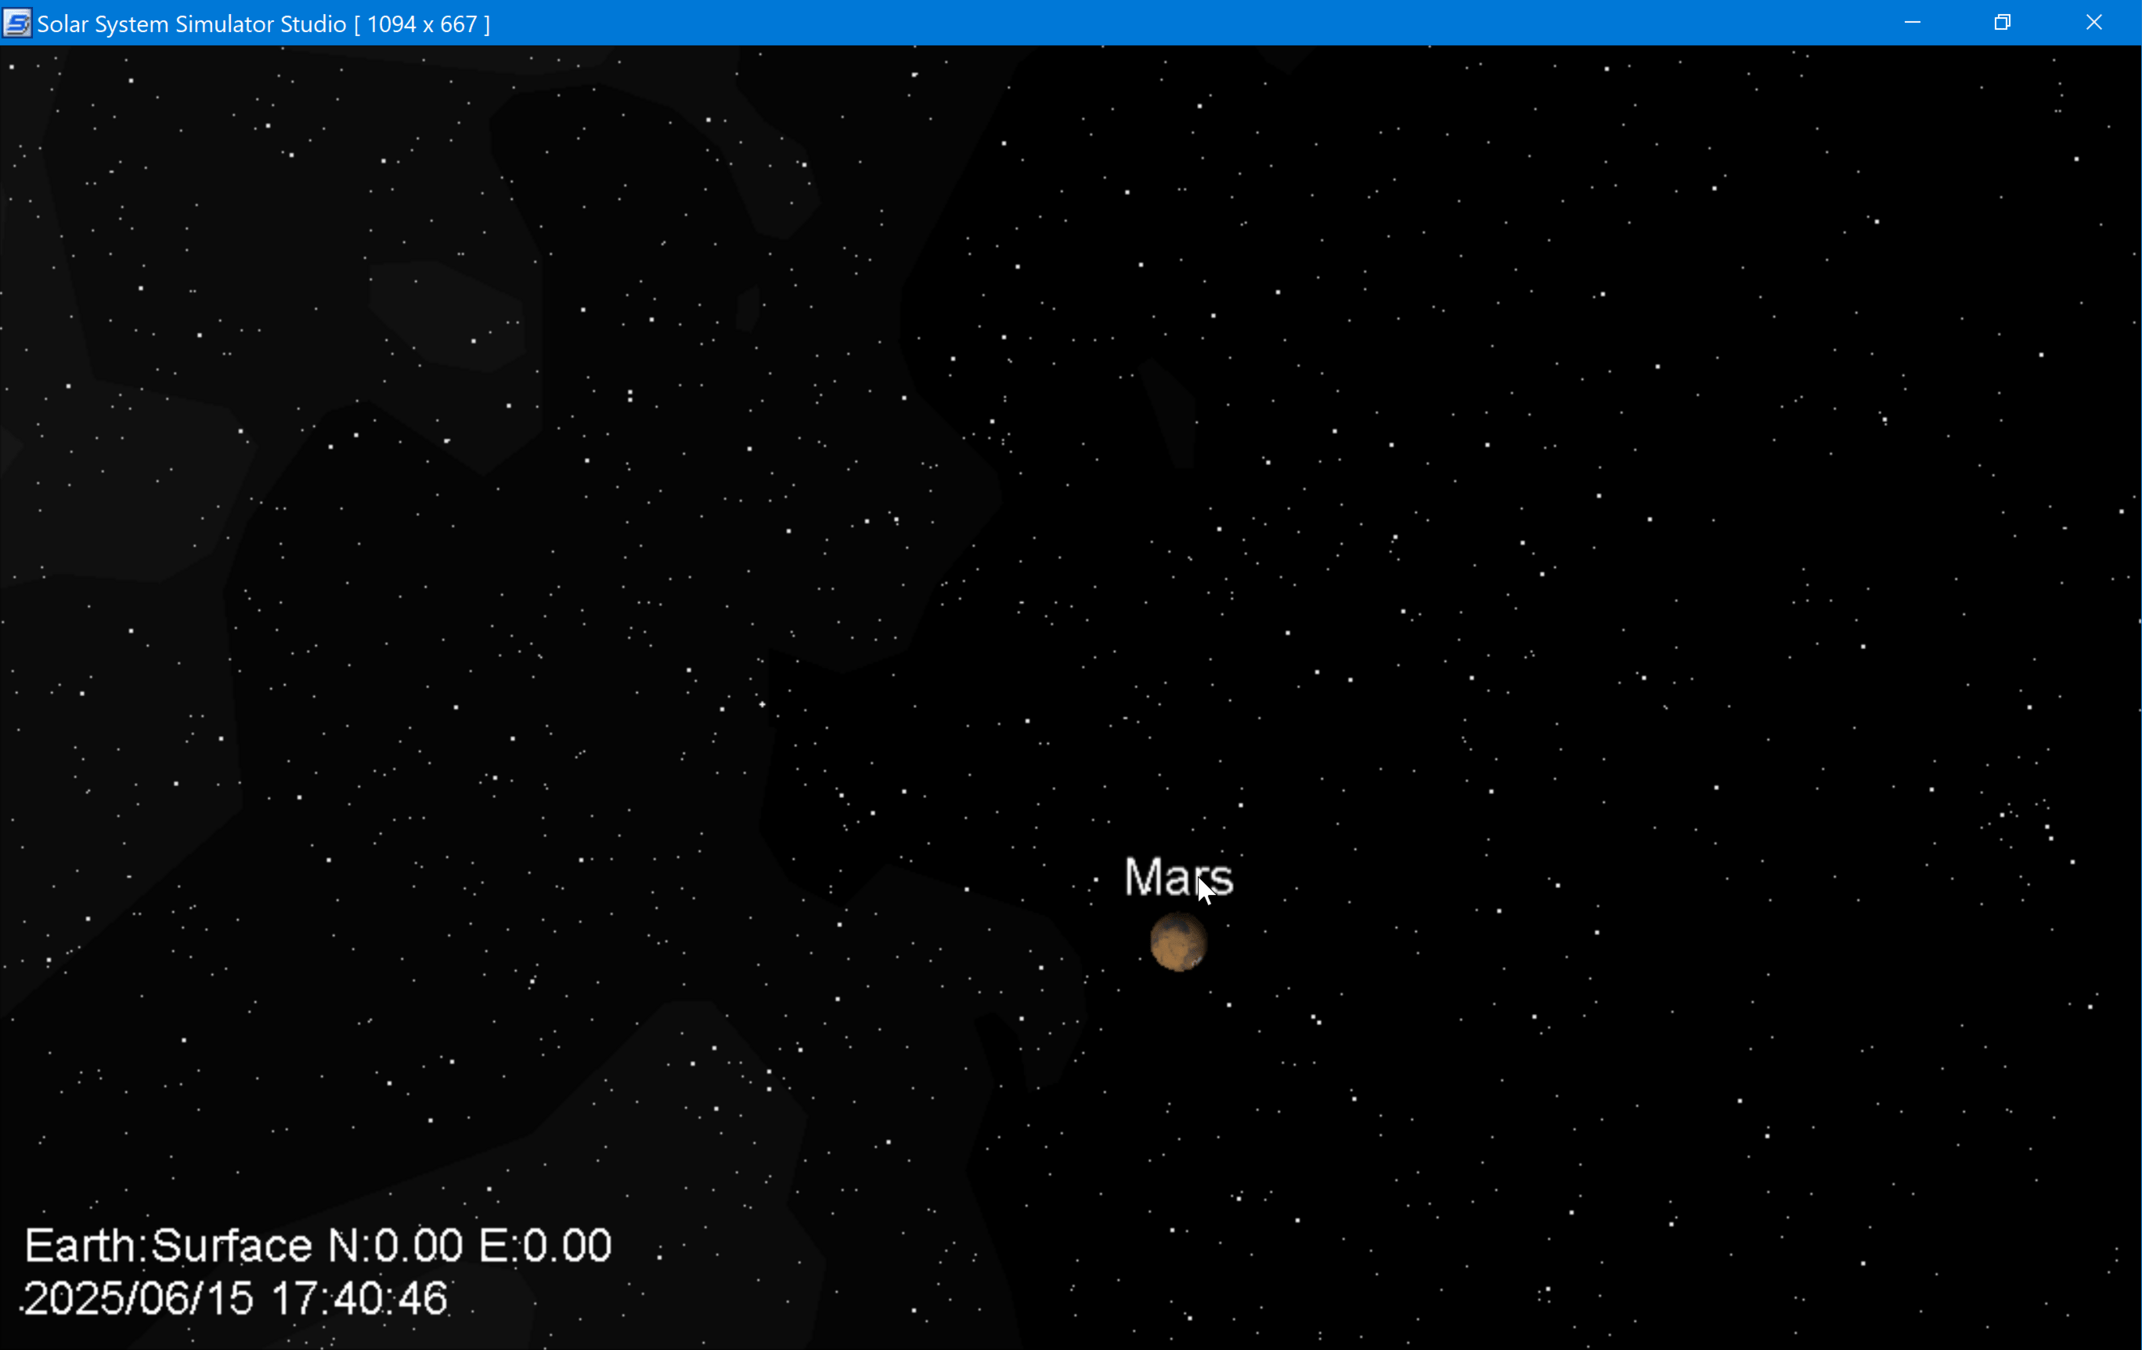Viewport: 2142px width, 1350px height.
Task: Click the 2025/06/15 date display
Action: (x=138, y=1299)
